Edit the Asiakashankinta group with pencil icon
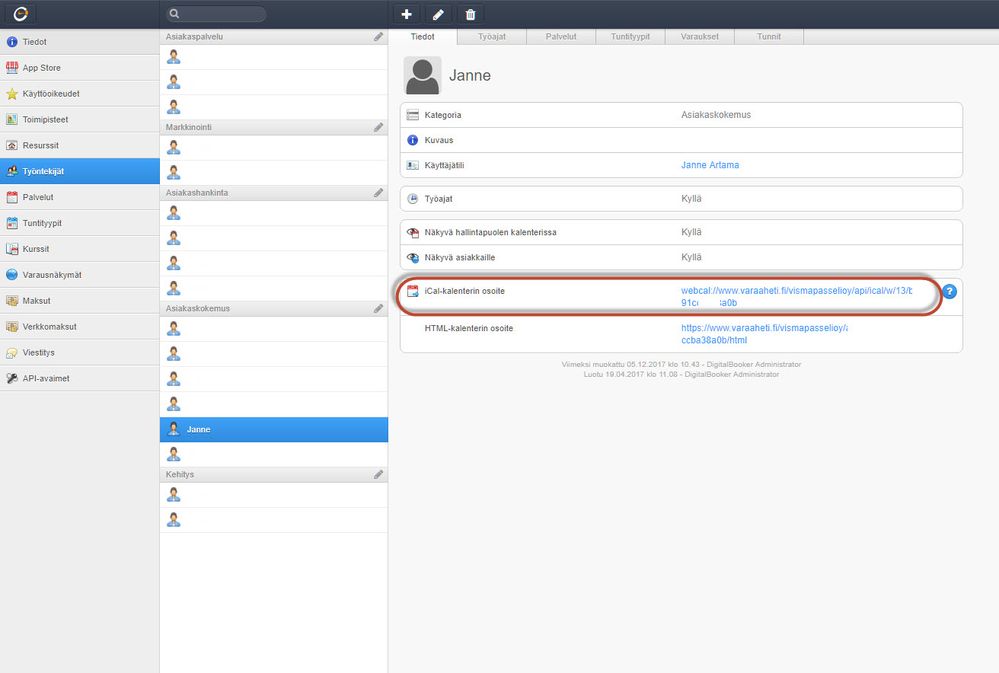The image size is (999, 673). [x=378, y=192]
